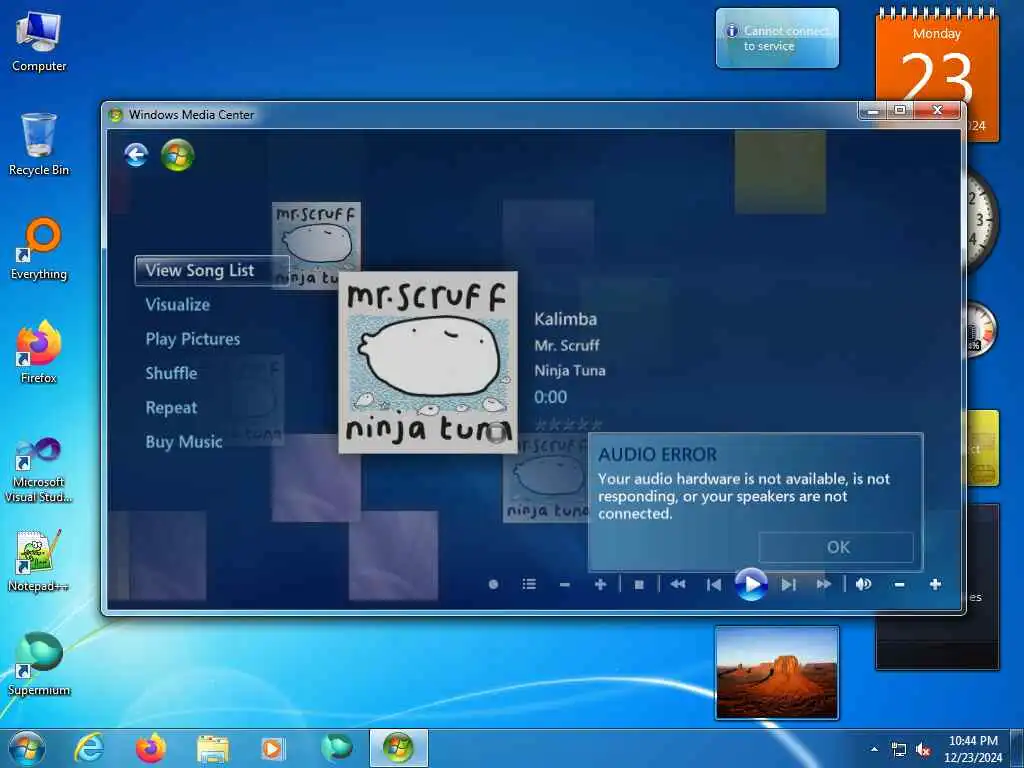Image resolution: width=1024 pixels, height=768 pixels.
Task: Click the star rating under track time
Action: click(x=568, y=425)
